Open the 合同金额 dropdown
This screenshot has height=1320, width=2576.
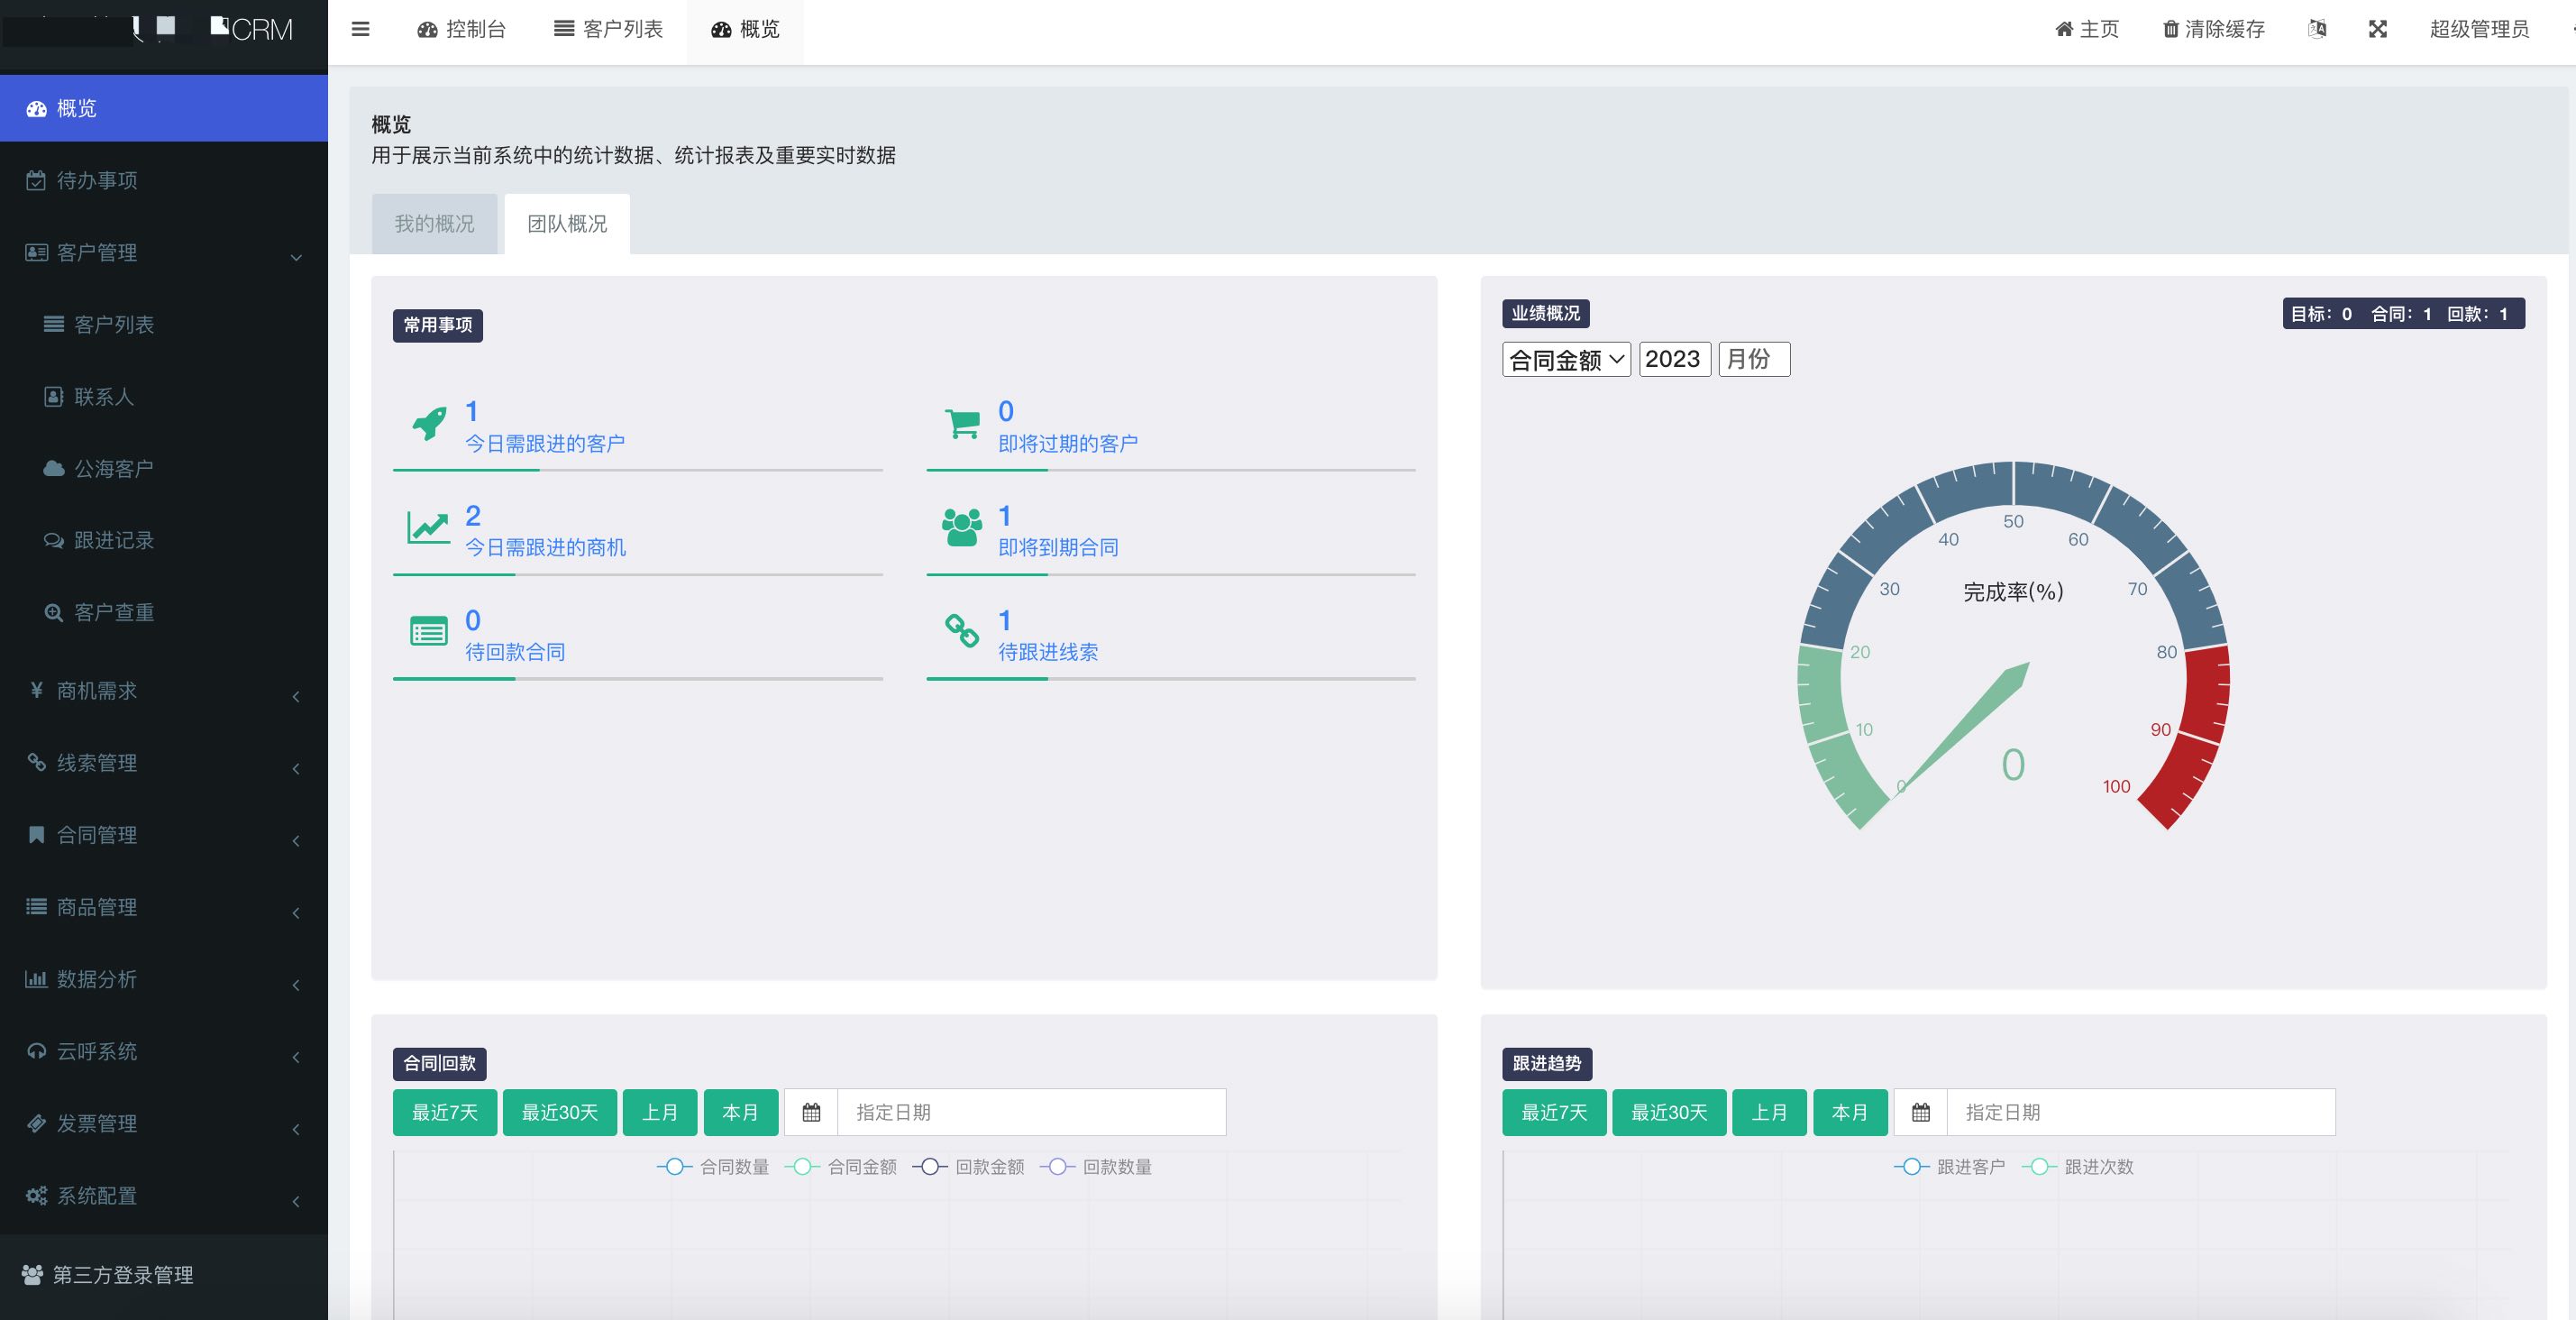[x=1566, y=359]
